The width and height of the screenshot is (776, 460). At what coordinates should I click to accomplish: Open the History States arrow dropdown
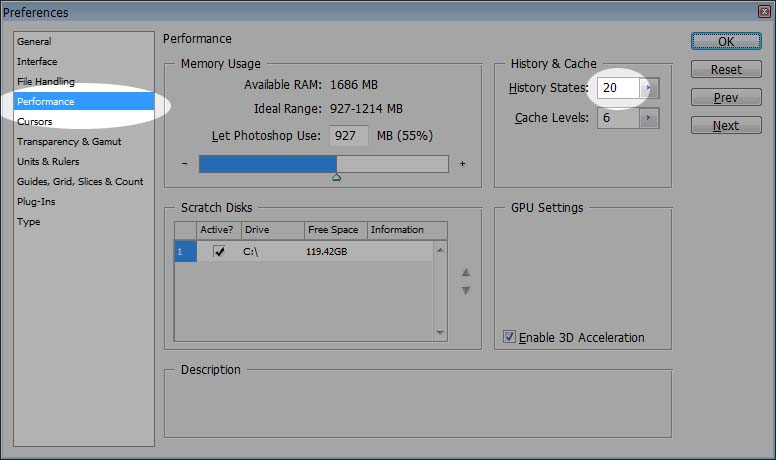[x=649, y=88]
